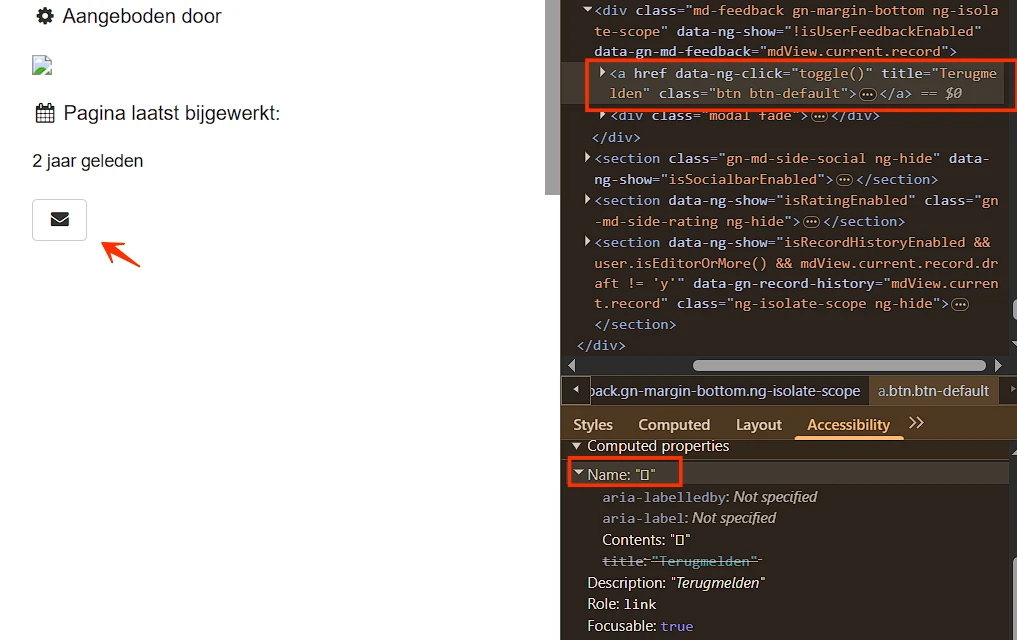Image resolution: width=1017 pixels, height=640 pixels.
Task: Click the ellipsis inside modal fade div
Action: tap(819, 117)
